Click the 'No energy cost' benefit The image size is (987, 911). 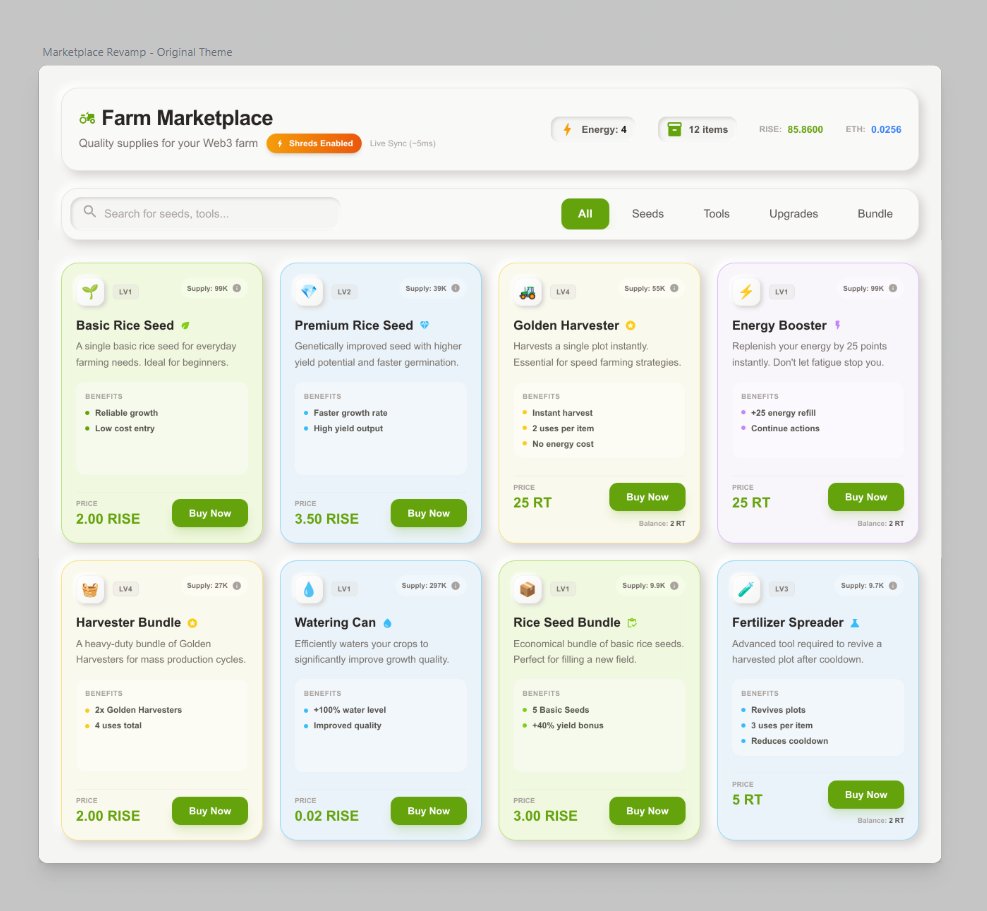563,444
